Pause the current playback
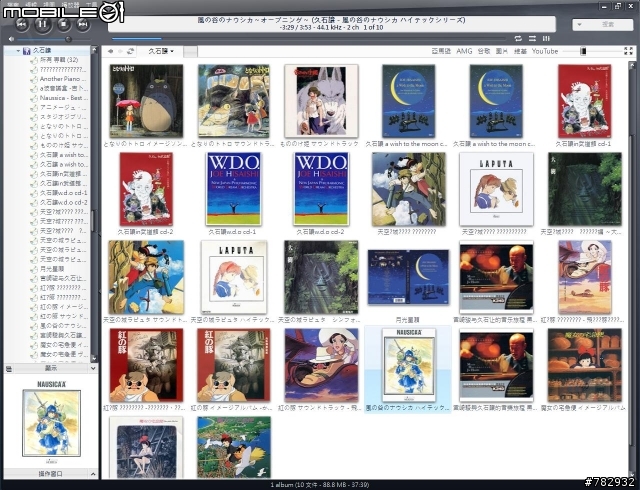Image resolution: width=640 pixels, height=490 pixels. pyautogui.click(x=42, y=24)
